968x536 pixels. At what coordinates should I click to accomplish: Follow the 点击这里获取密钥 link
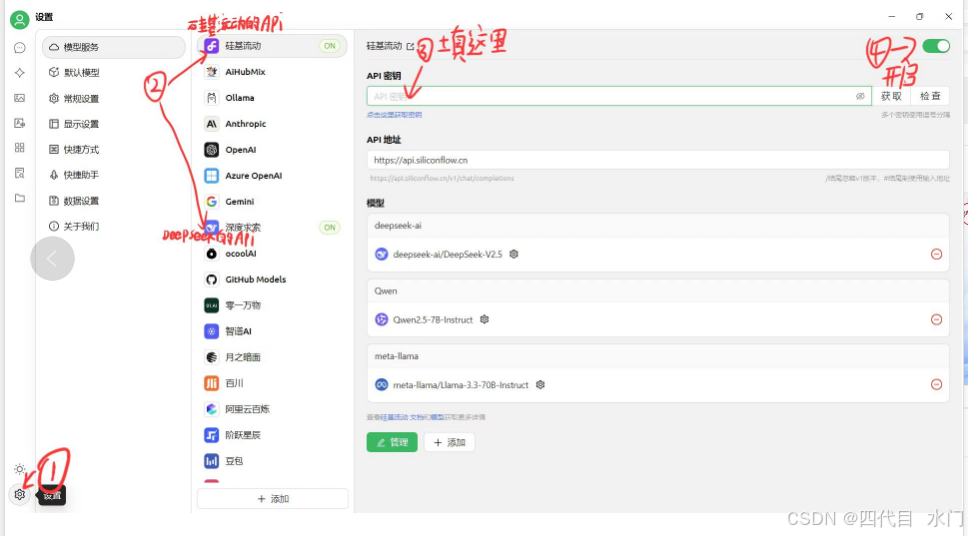[394, 115]
